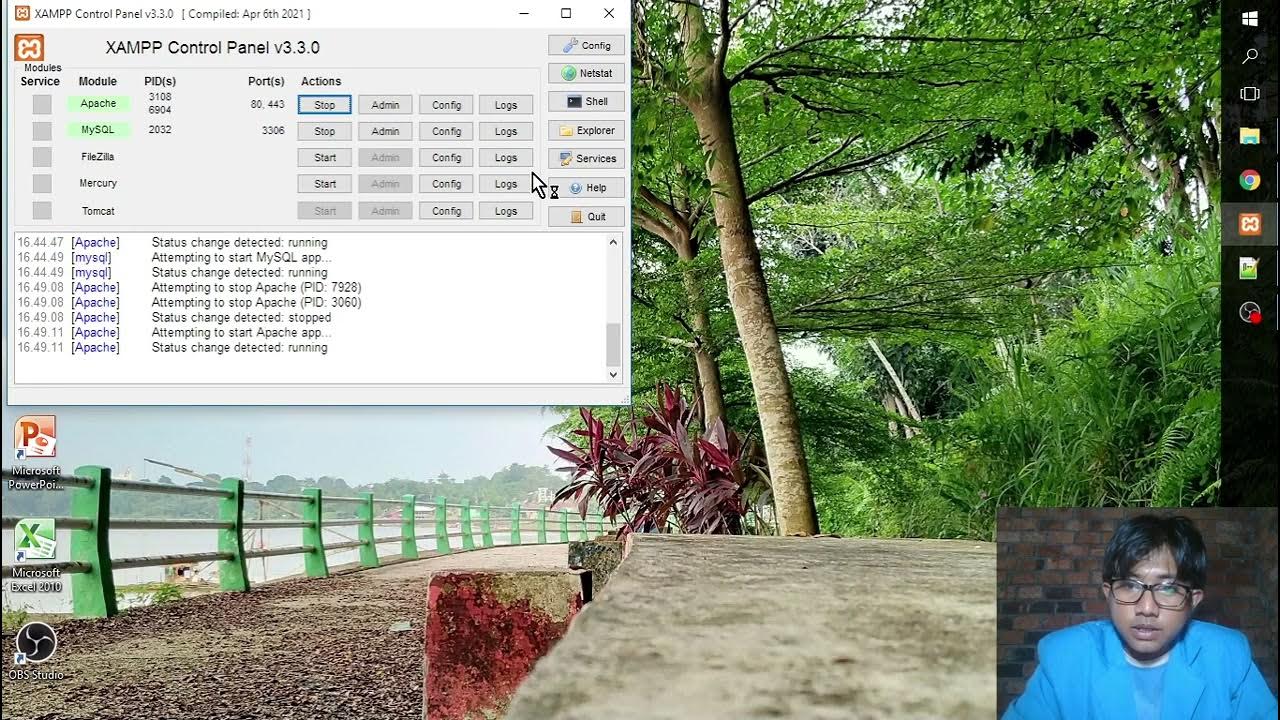This screenshot has height=720, width=1280.
Task: Toggle the Apache service checkbox
Action: click(x=42, y=104)
